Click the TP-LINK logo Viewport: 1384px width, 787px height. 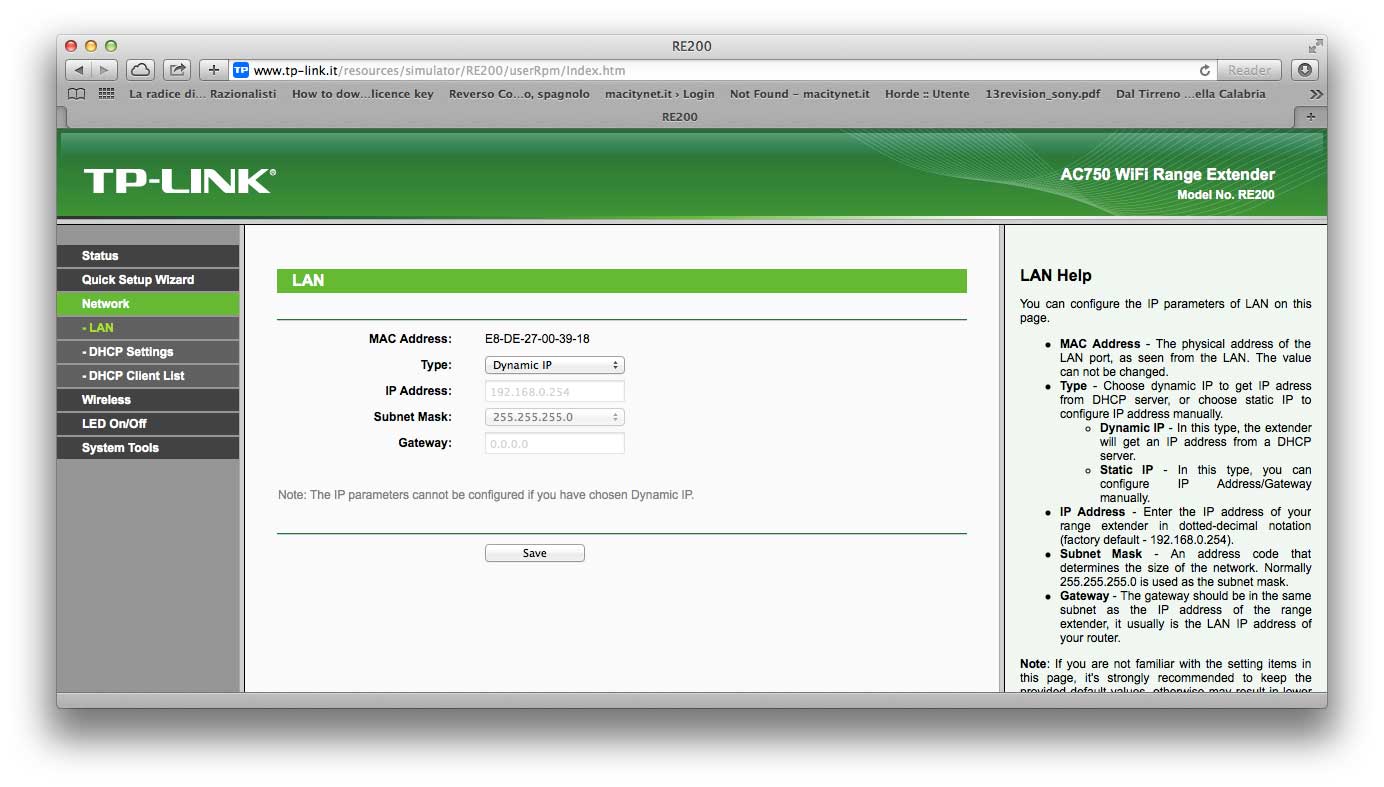click(179, 181)
